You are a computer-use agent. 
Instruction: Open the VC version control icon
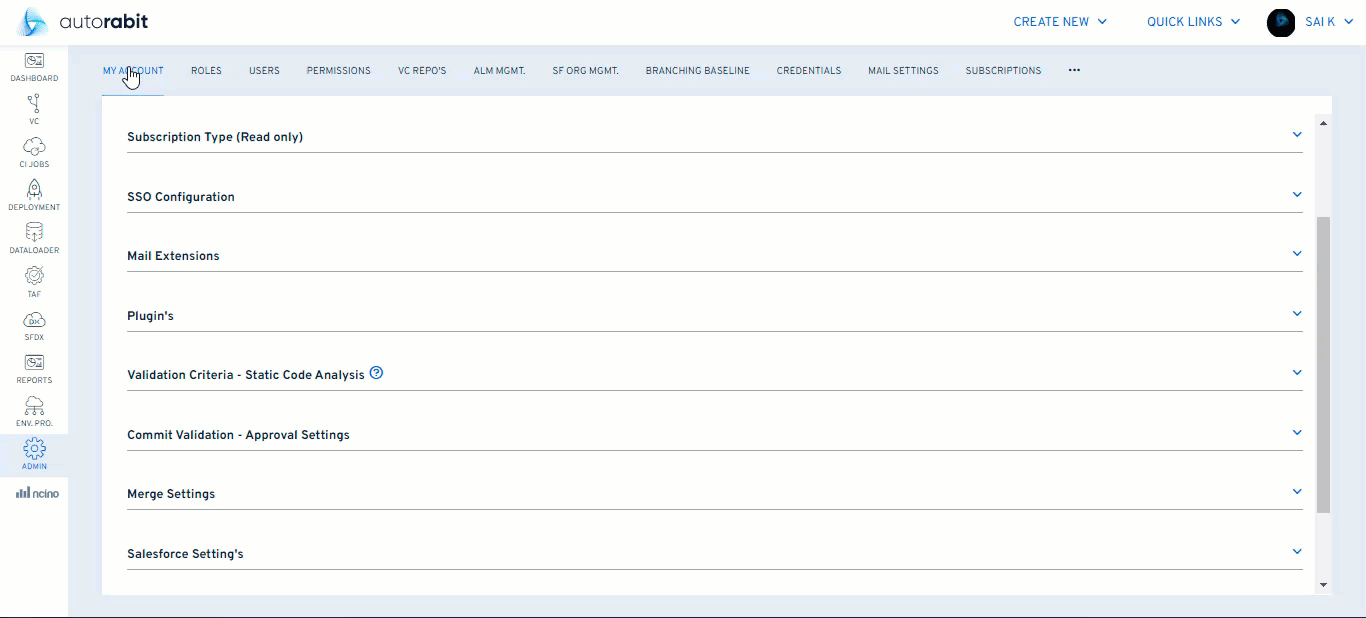(x=34, y=104)
